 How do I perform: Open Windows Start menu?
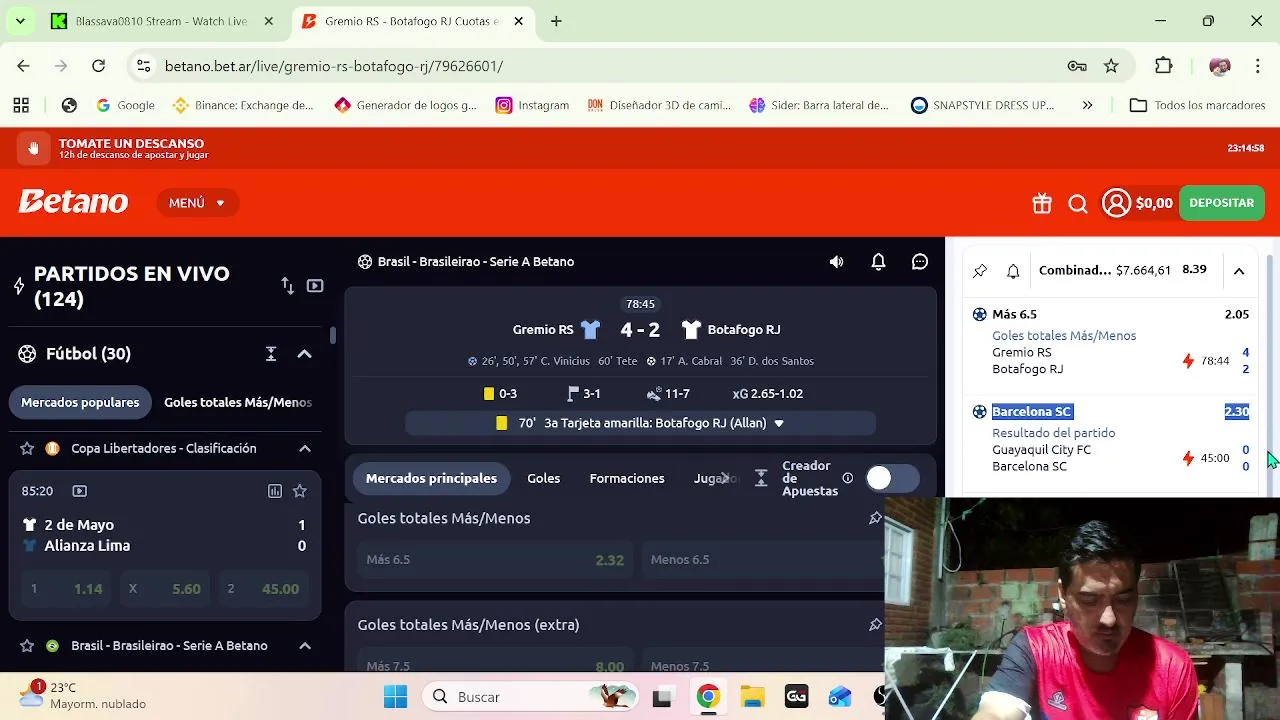(396, 697)
